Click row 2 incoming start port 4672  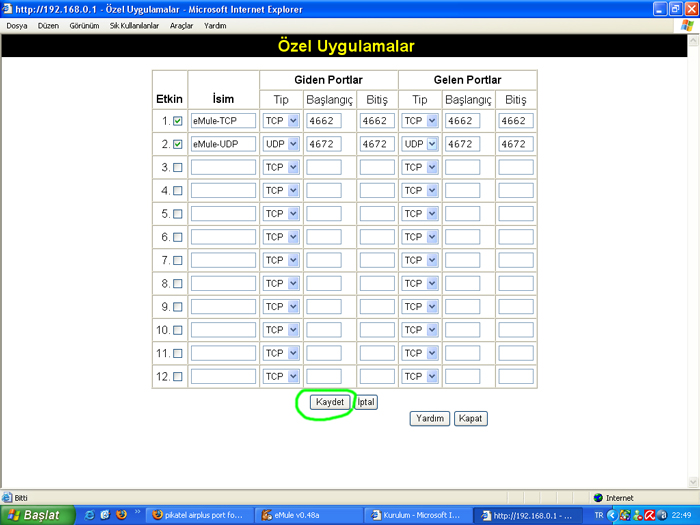[x=462, y=144]
